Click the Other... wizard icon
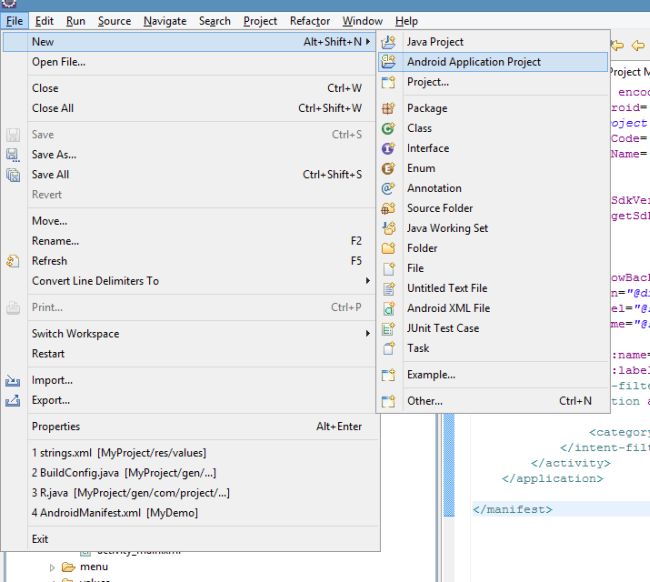This screenshot has width=650, height=582. 388,401
